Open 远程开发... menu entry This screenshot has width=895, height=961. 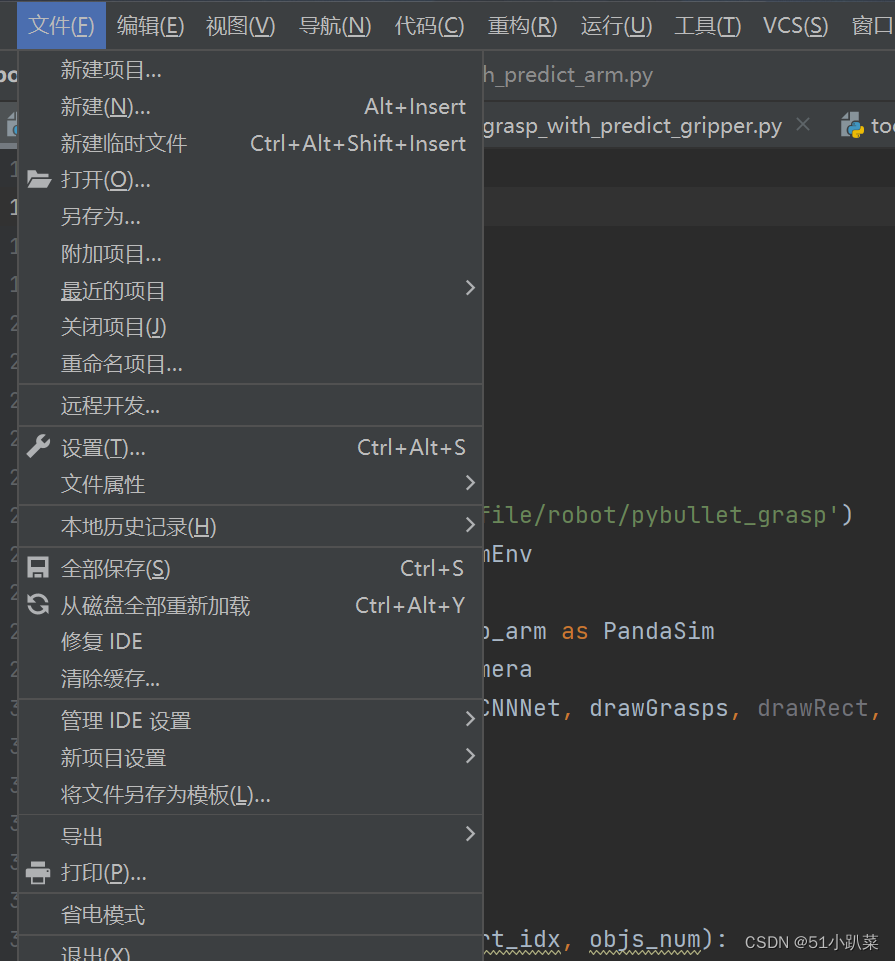[x=250, y=405]
